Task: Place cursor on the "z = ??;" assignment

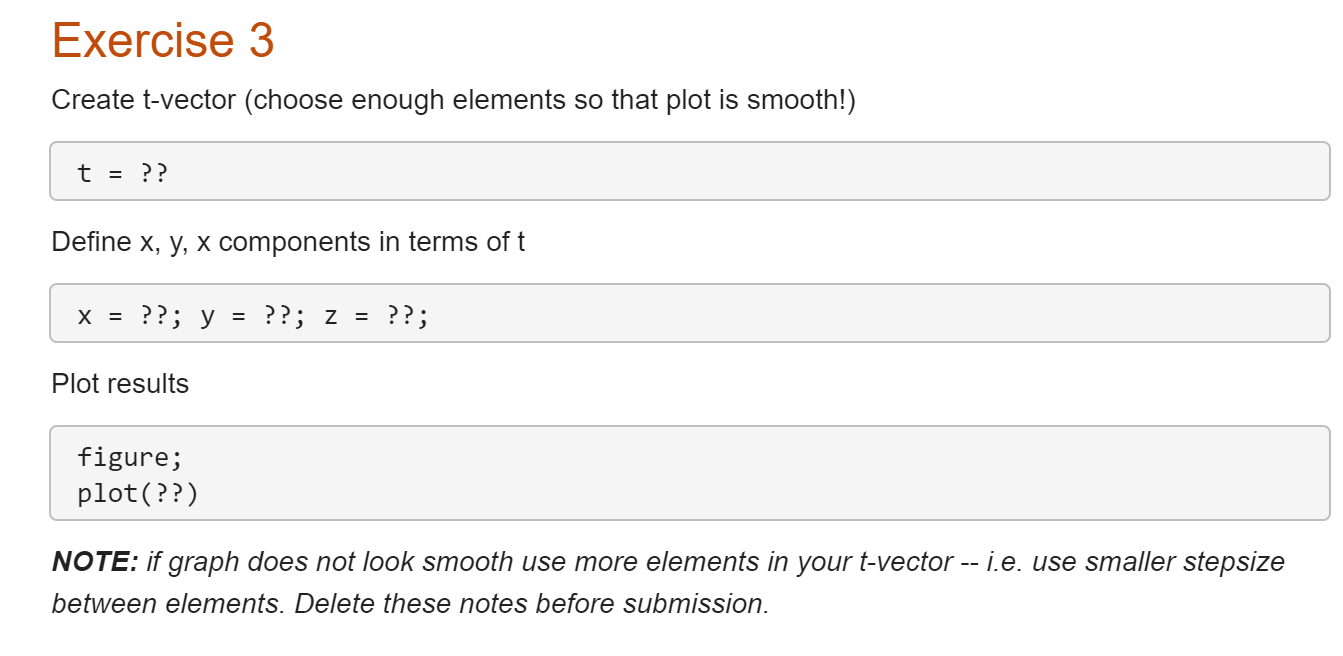Action: click(377, 317)
